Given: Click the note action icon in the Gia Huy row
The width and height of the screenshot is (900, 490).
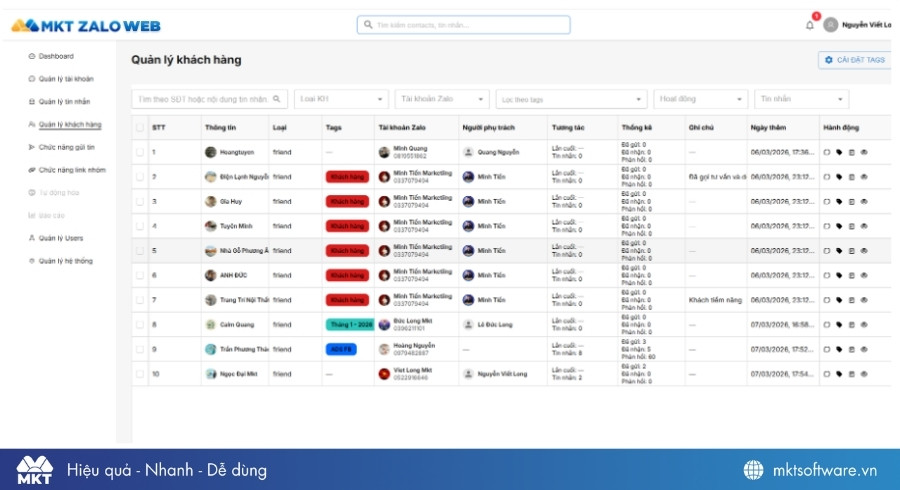Looking at the screenshot, I should pos(851,202).
